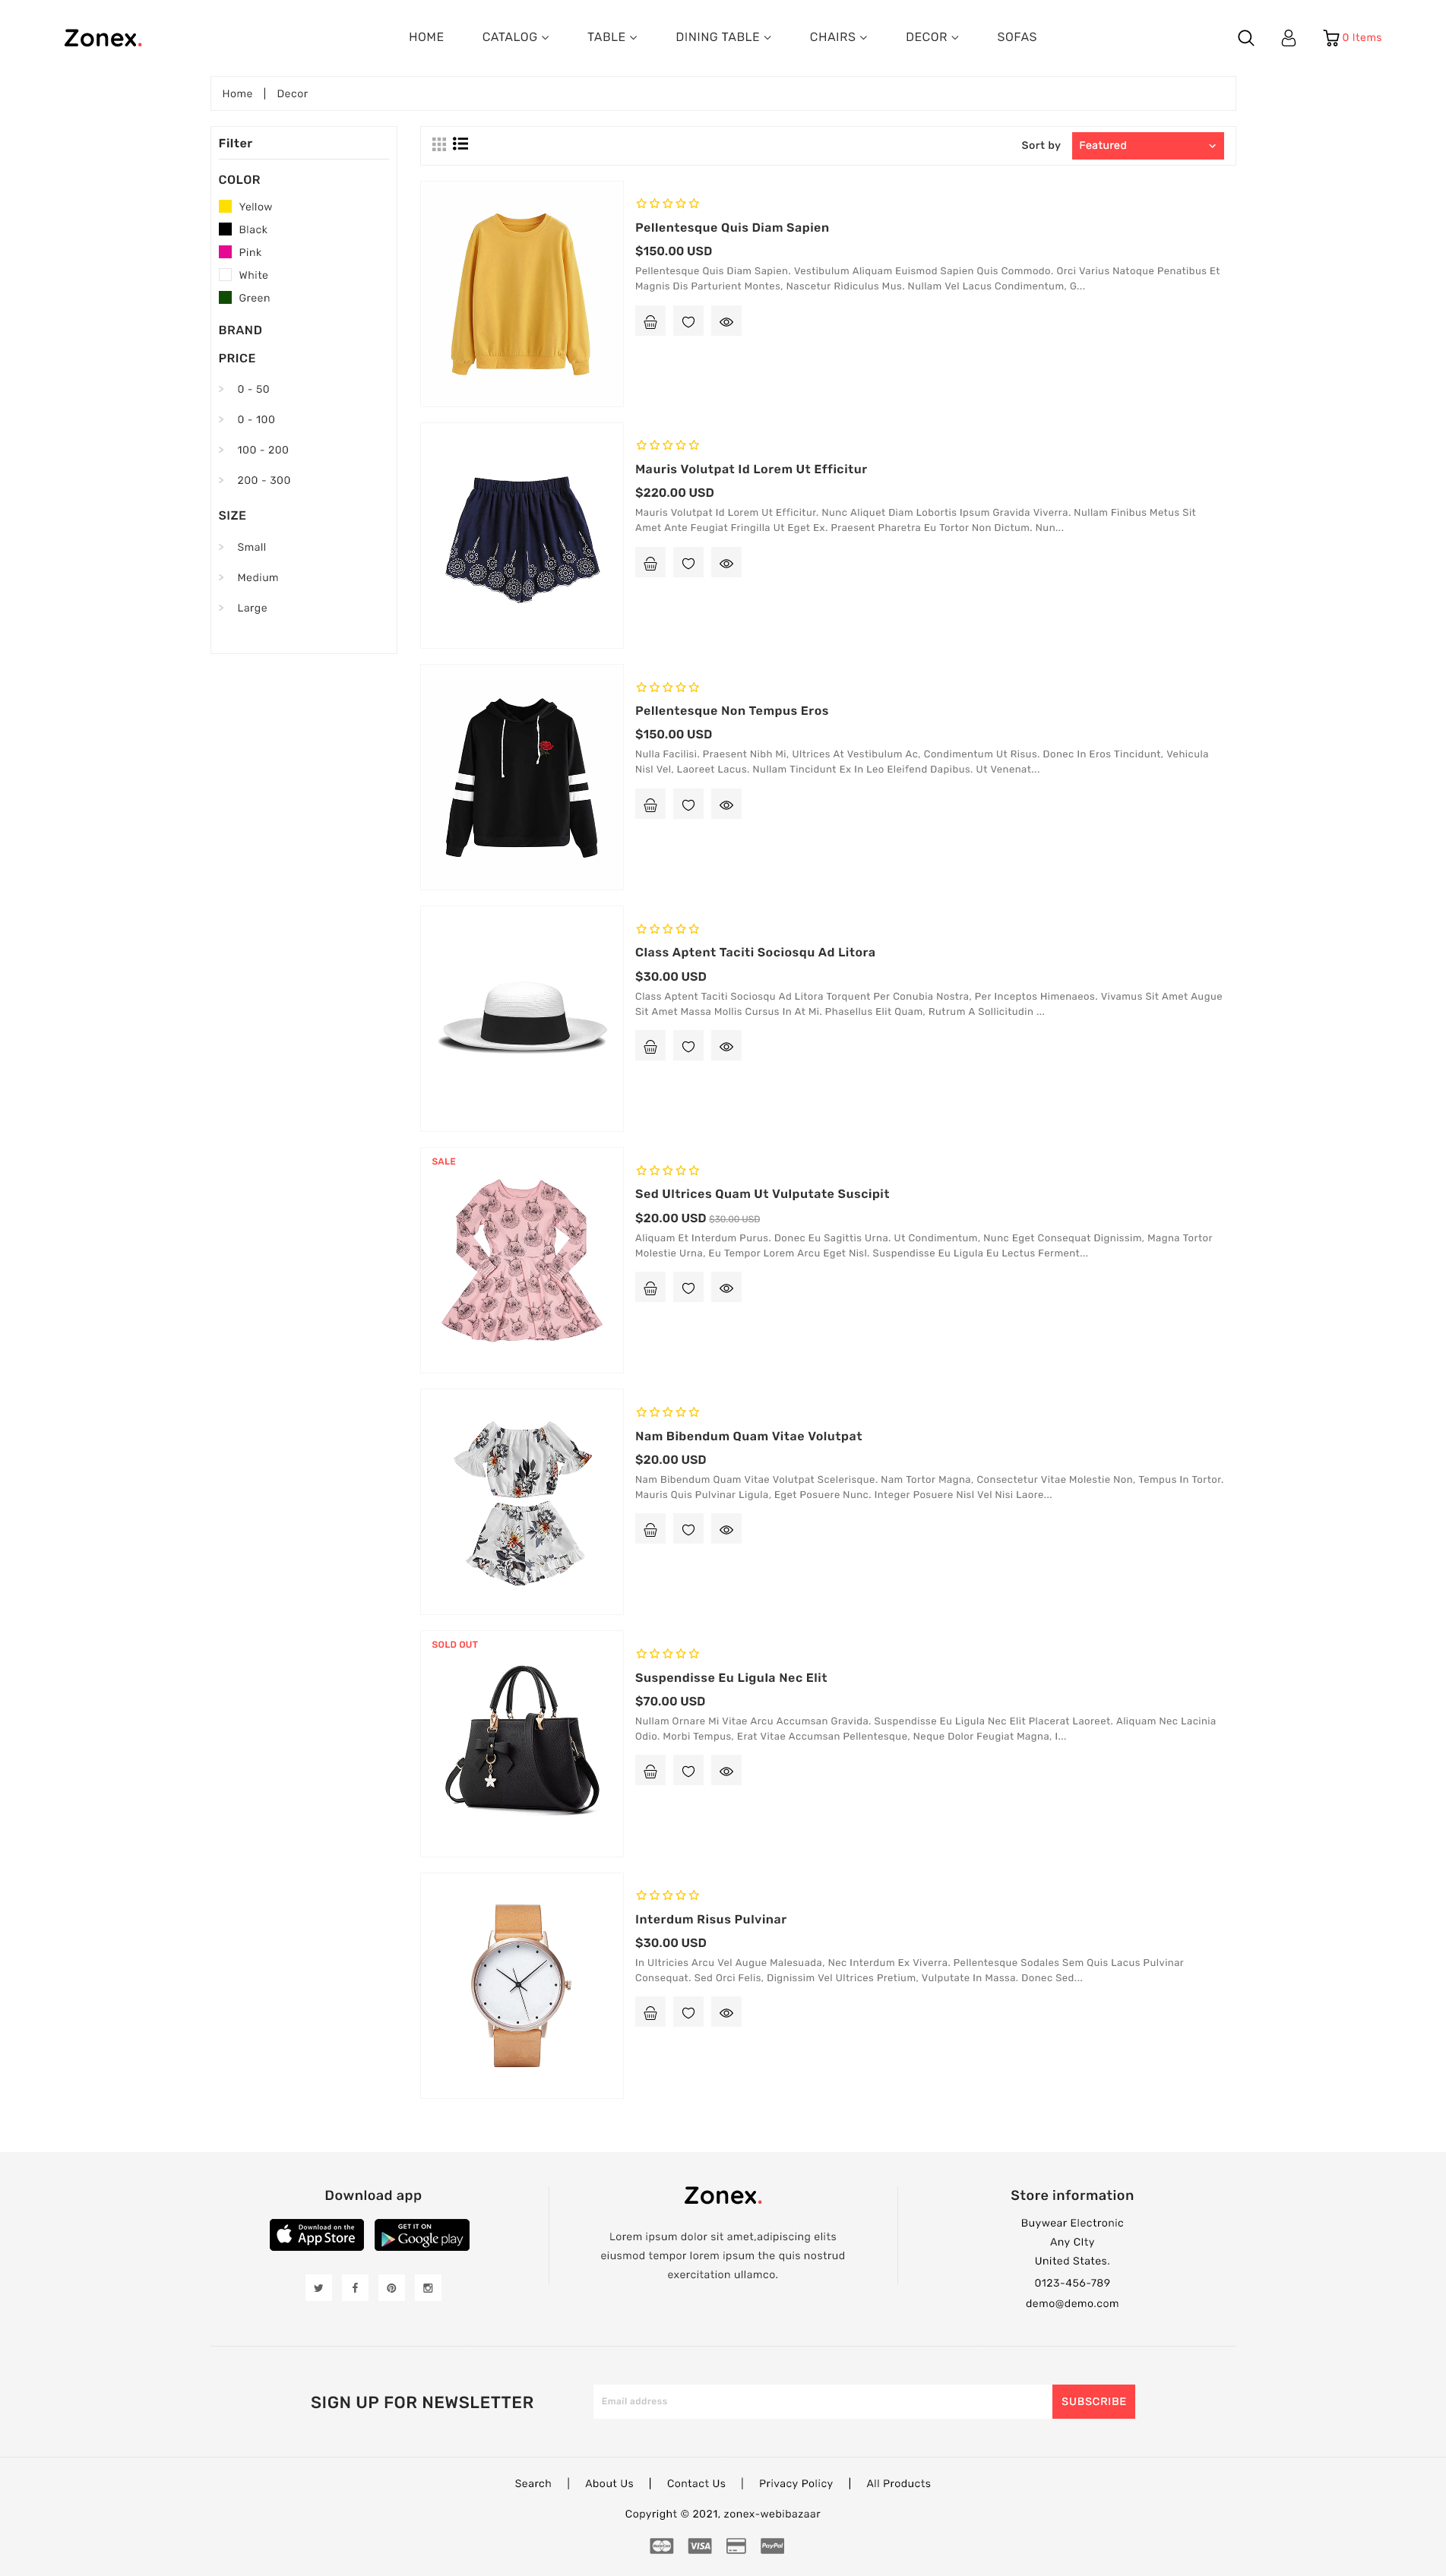Open the Twitter social icon in footer
The height and width of the screenshot is (2576, 1446).
pyautogui.click(x=318, y=2288)
